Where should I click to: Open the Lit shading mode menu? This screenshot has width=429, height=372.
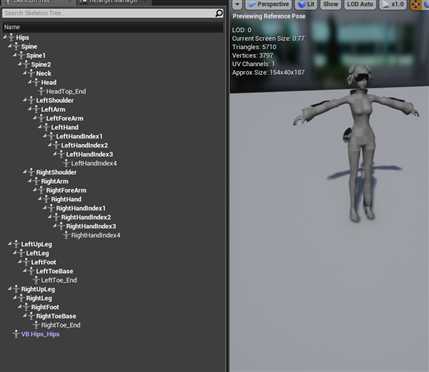pyautogui.click(x=306, y=4)
